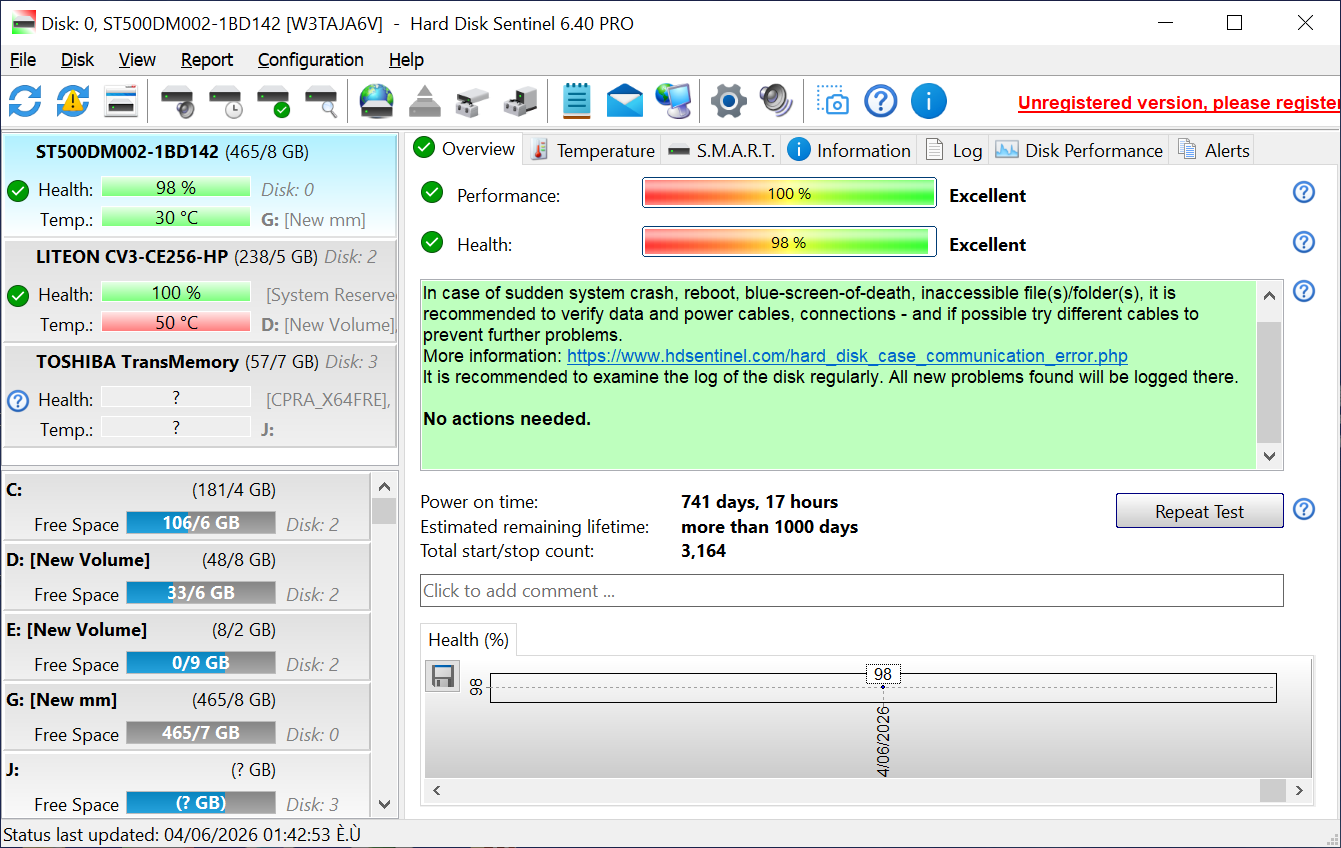The width and height of the screenshot is (1341, 848).
Task: Open the Disk menu
Action: [x=77, y=60]
